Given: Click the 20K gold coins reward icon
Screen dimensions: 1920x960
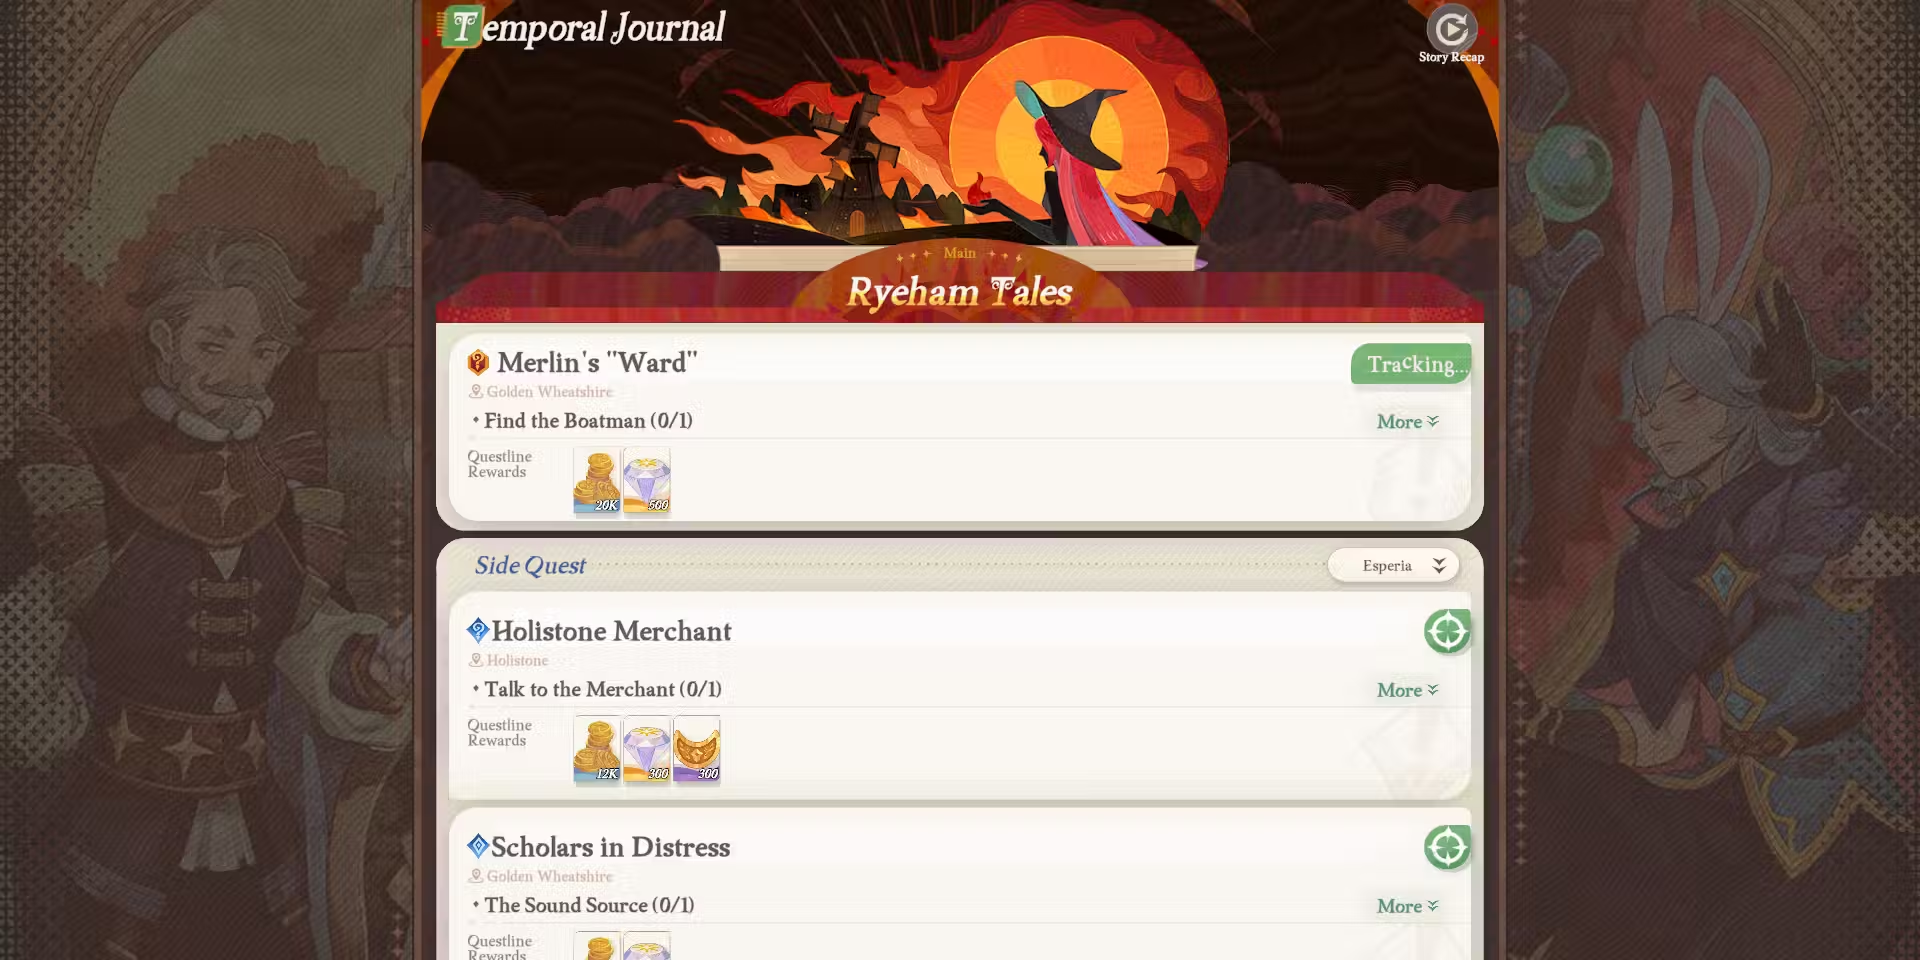Looking at the screenshot, I should click(x=597, y=481).
